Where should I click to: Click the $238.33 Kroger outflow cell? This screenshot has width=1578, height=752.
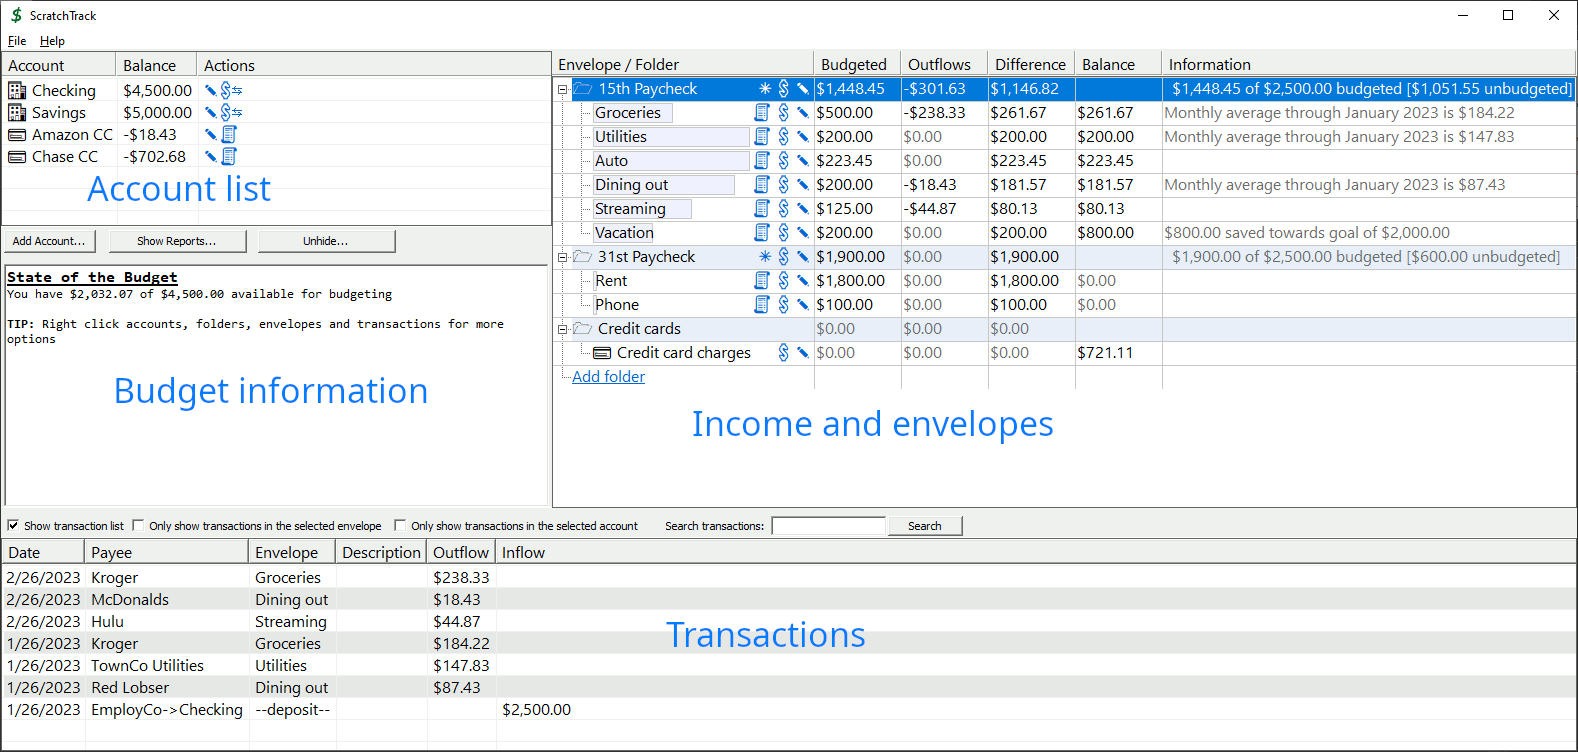tap(461, 578)
